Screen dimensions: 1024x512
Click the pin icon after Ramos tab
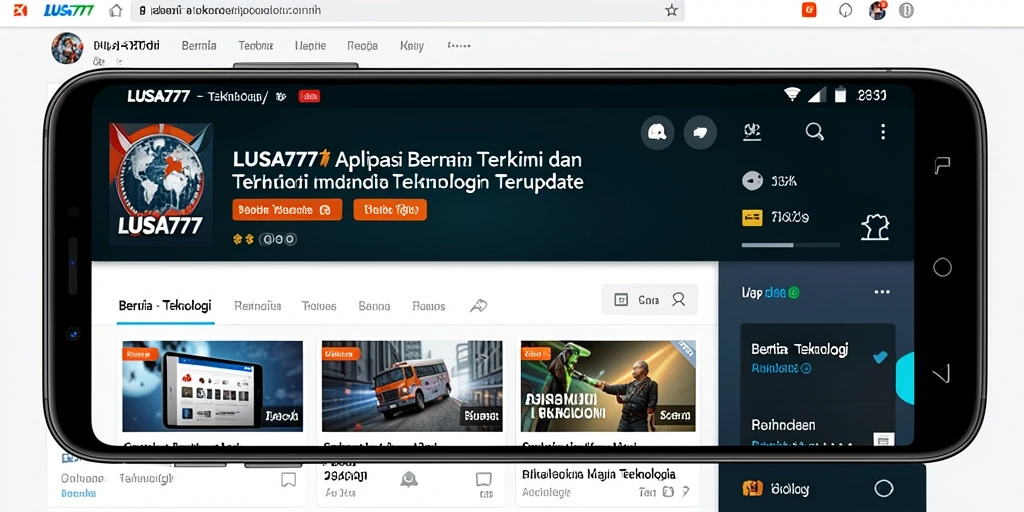479,306
